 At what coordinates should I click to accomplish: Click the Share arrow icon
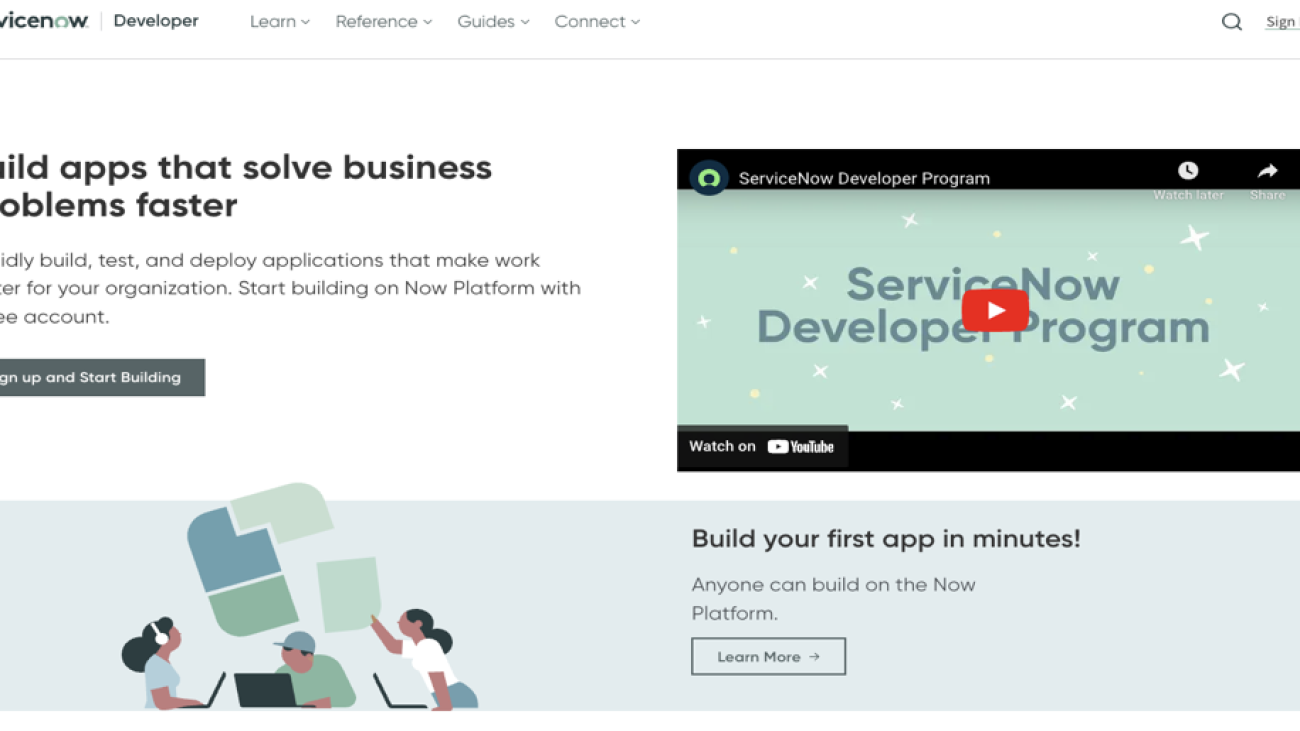1267,171
